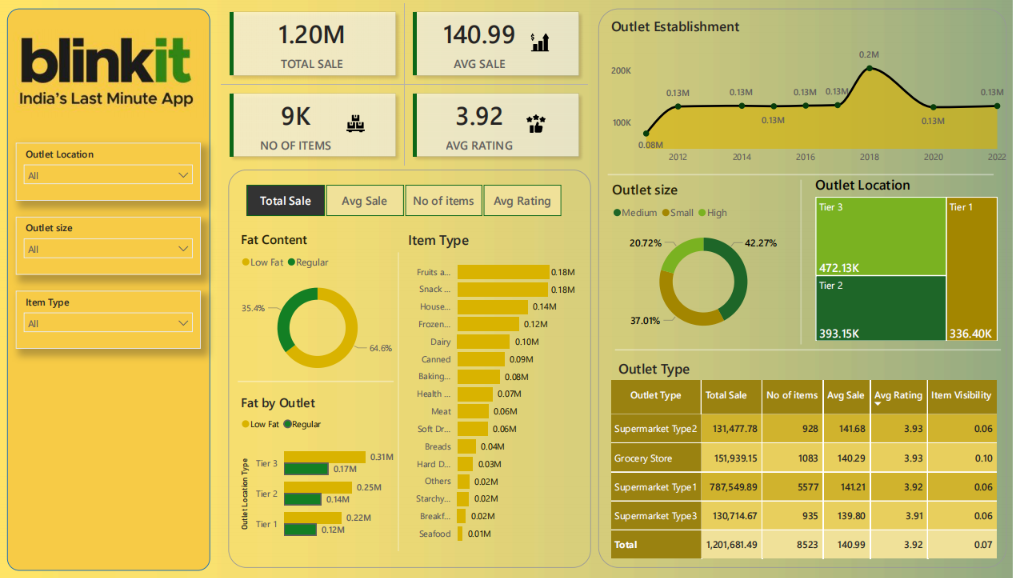Click the 5577 items cell
This screenshot has width=1013, height=578.
click(792, 488)
